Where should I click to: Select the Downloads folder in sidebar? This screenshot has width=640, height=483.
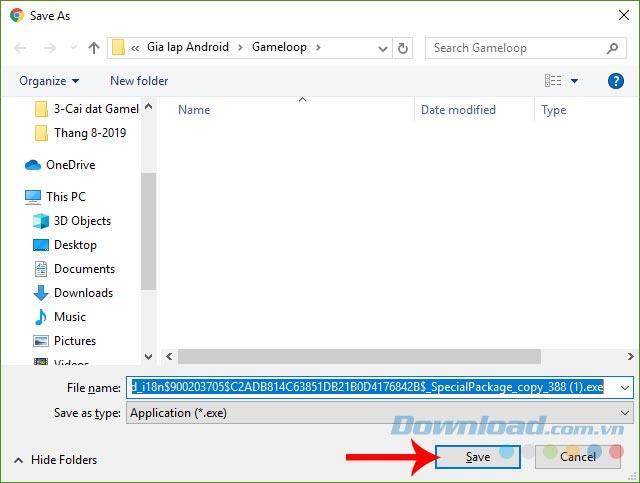(83, 293)
